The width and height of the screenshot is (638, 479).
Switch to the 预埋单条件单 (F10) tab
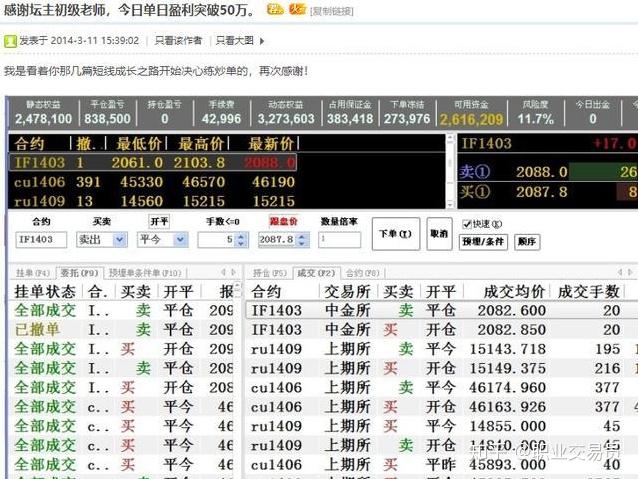144,273
